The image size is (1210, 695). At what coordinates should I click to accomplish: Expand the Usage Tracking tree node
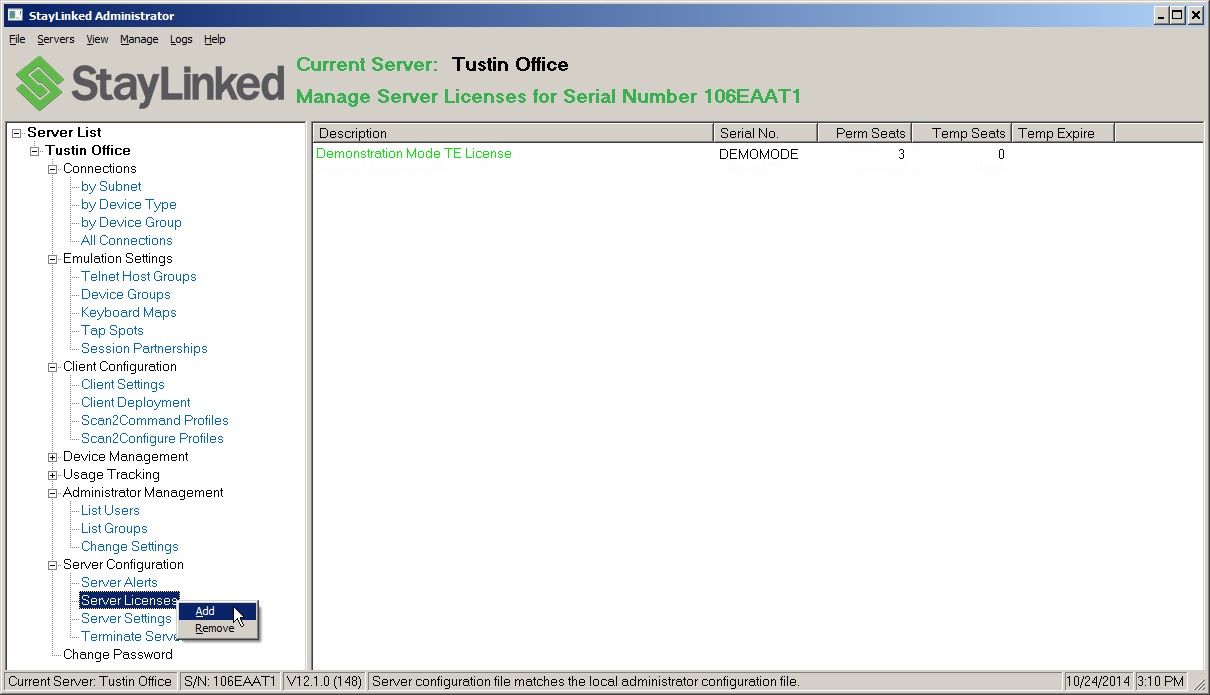pos(51,474)
